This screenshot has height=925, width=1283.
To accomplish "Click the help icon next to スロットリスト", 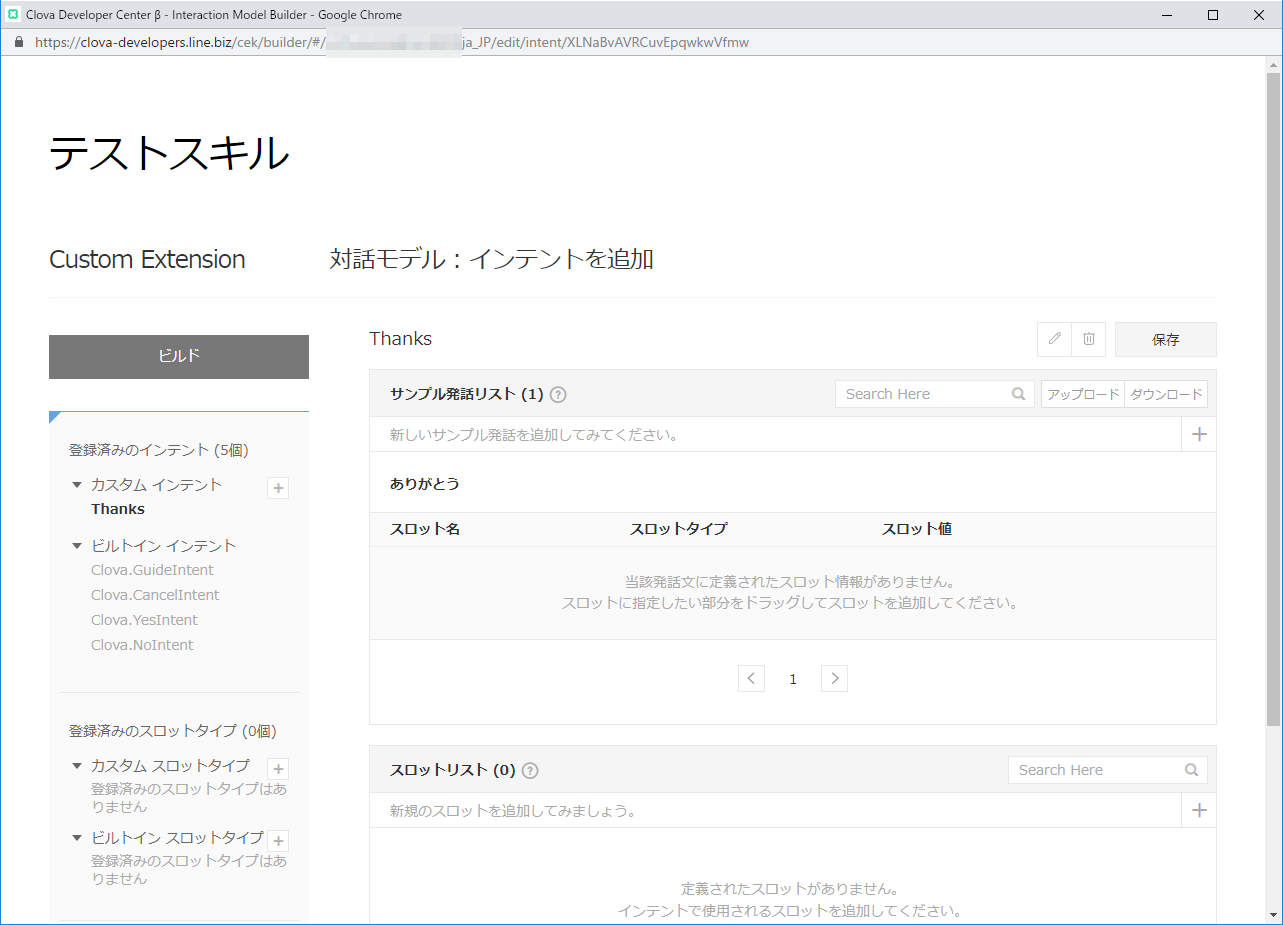I will click(x=530, y=770).
